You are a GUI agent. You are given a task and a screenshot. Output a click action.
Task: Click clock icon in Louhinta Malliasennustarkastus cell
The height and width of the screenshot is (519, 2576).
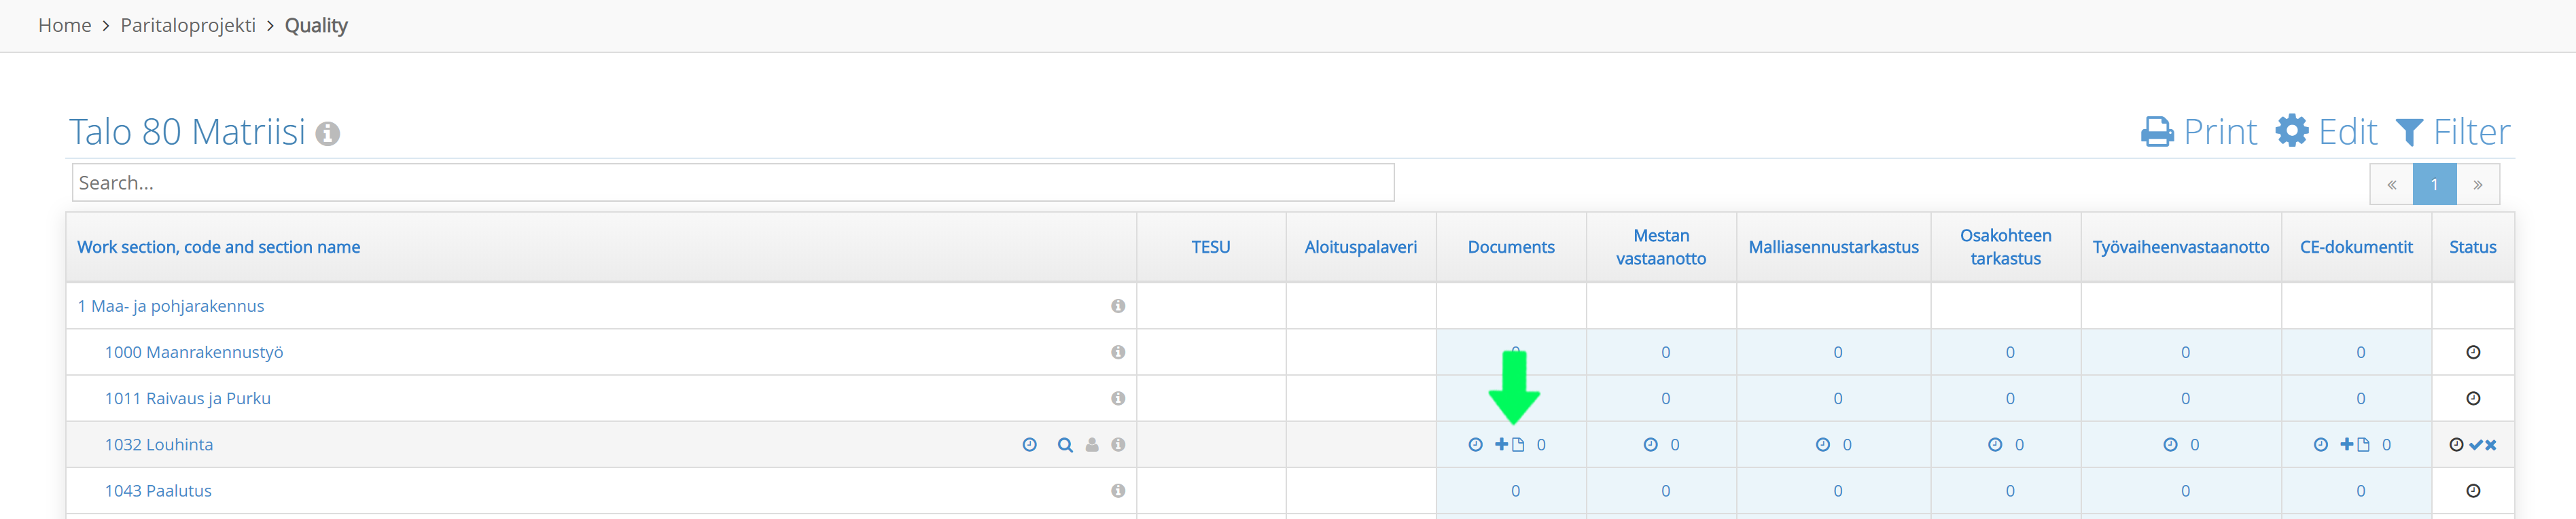pyautogui.click(x=1822, y=445)
